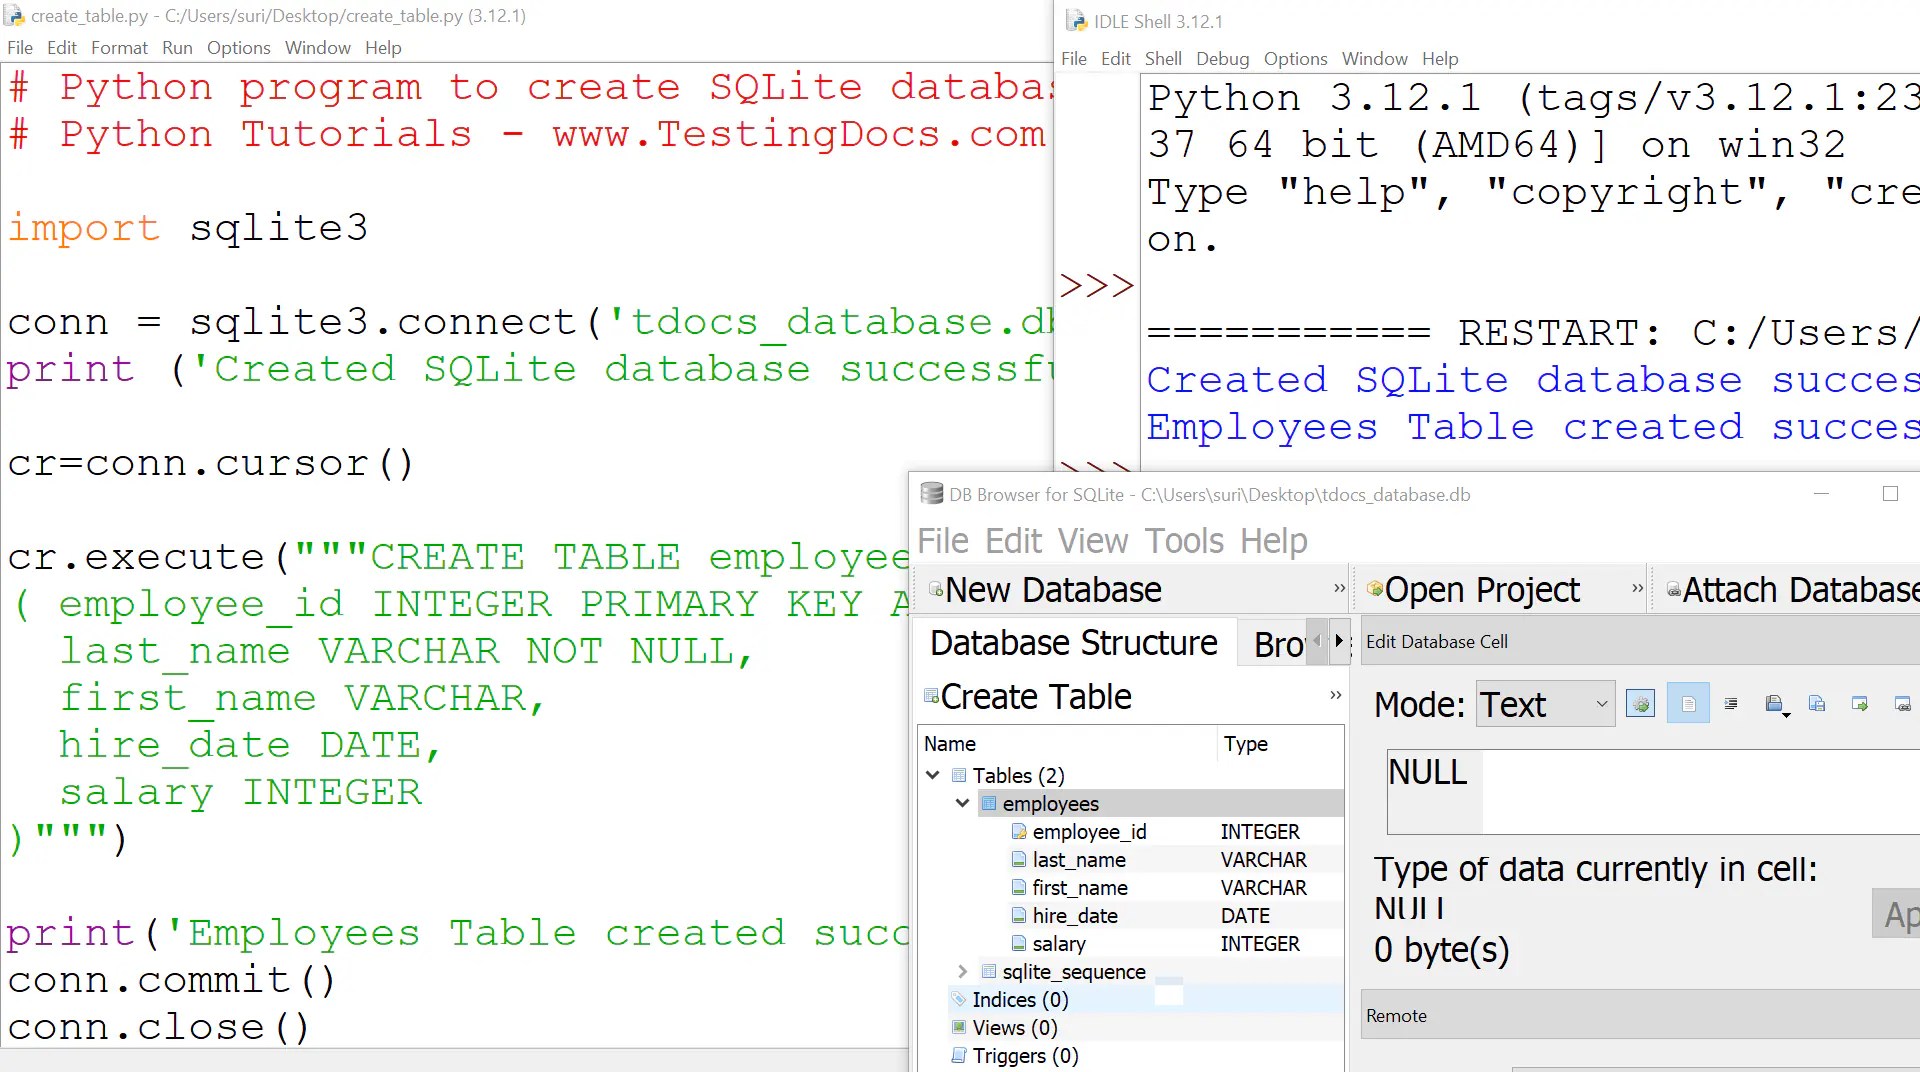Viewport: 1920px width, 1072px height.
Task: Apply cell changes with green gear icon
Action: tap(1640, 703)
